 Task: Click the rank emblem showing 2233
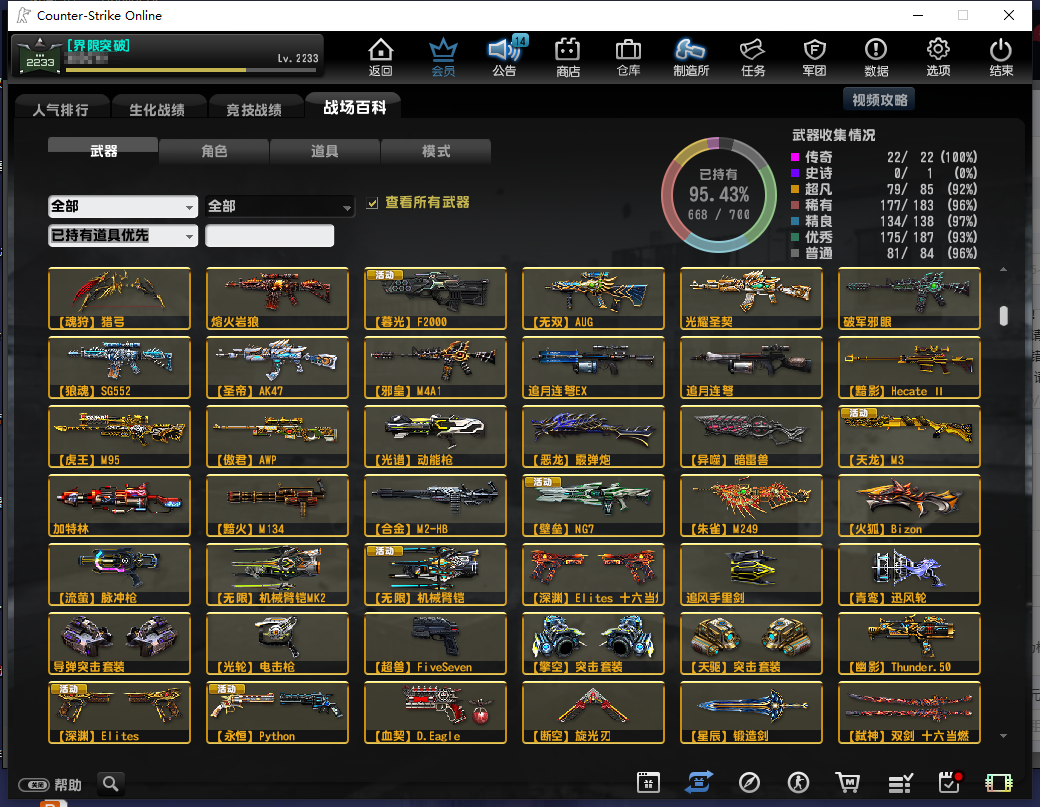click(40, 56)
